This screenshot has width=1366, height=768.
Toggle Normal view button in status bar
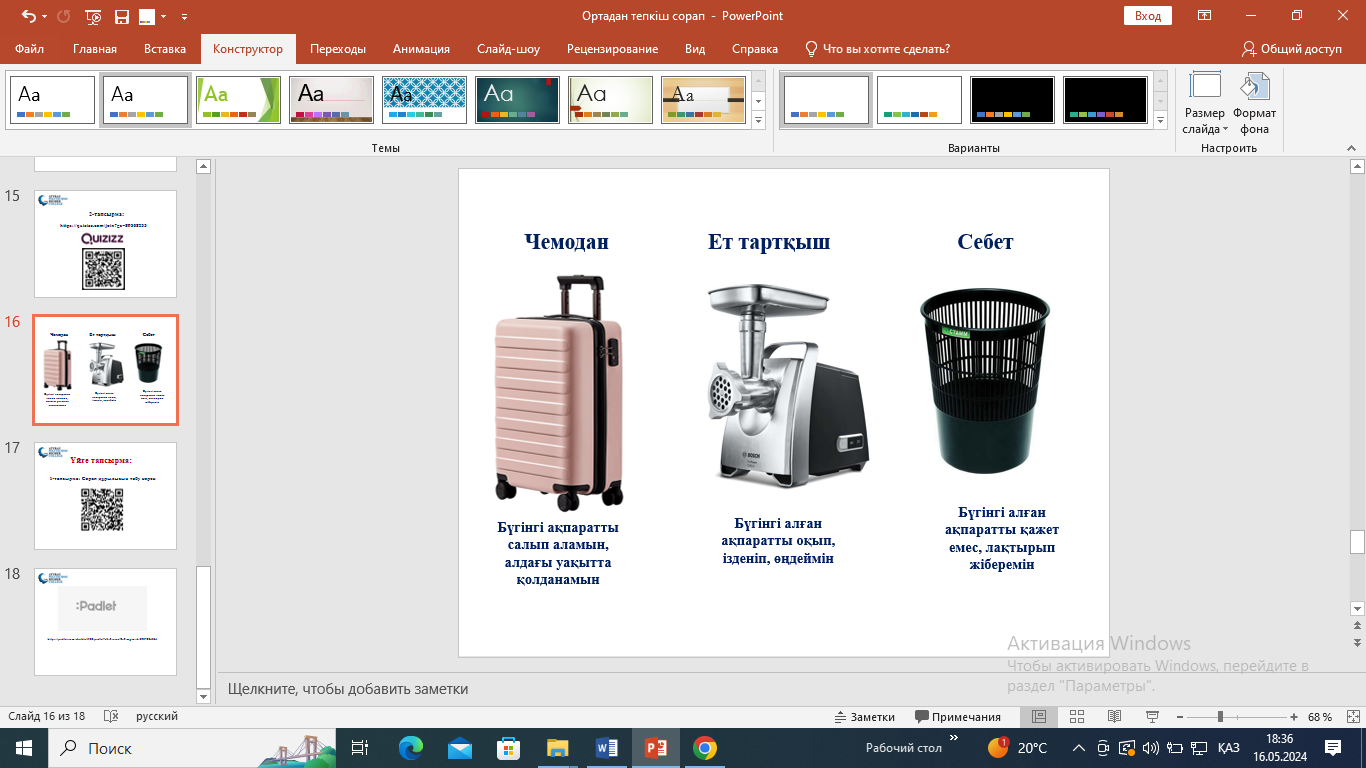coord(1039,717)
